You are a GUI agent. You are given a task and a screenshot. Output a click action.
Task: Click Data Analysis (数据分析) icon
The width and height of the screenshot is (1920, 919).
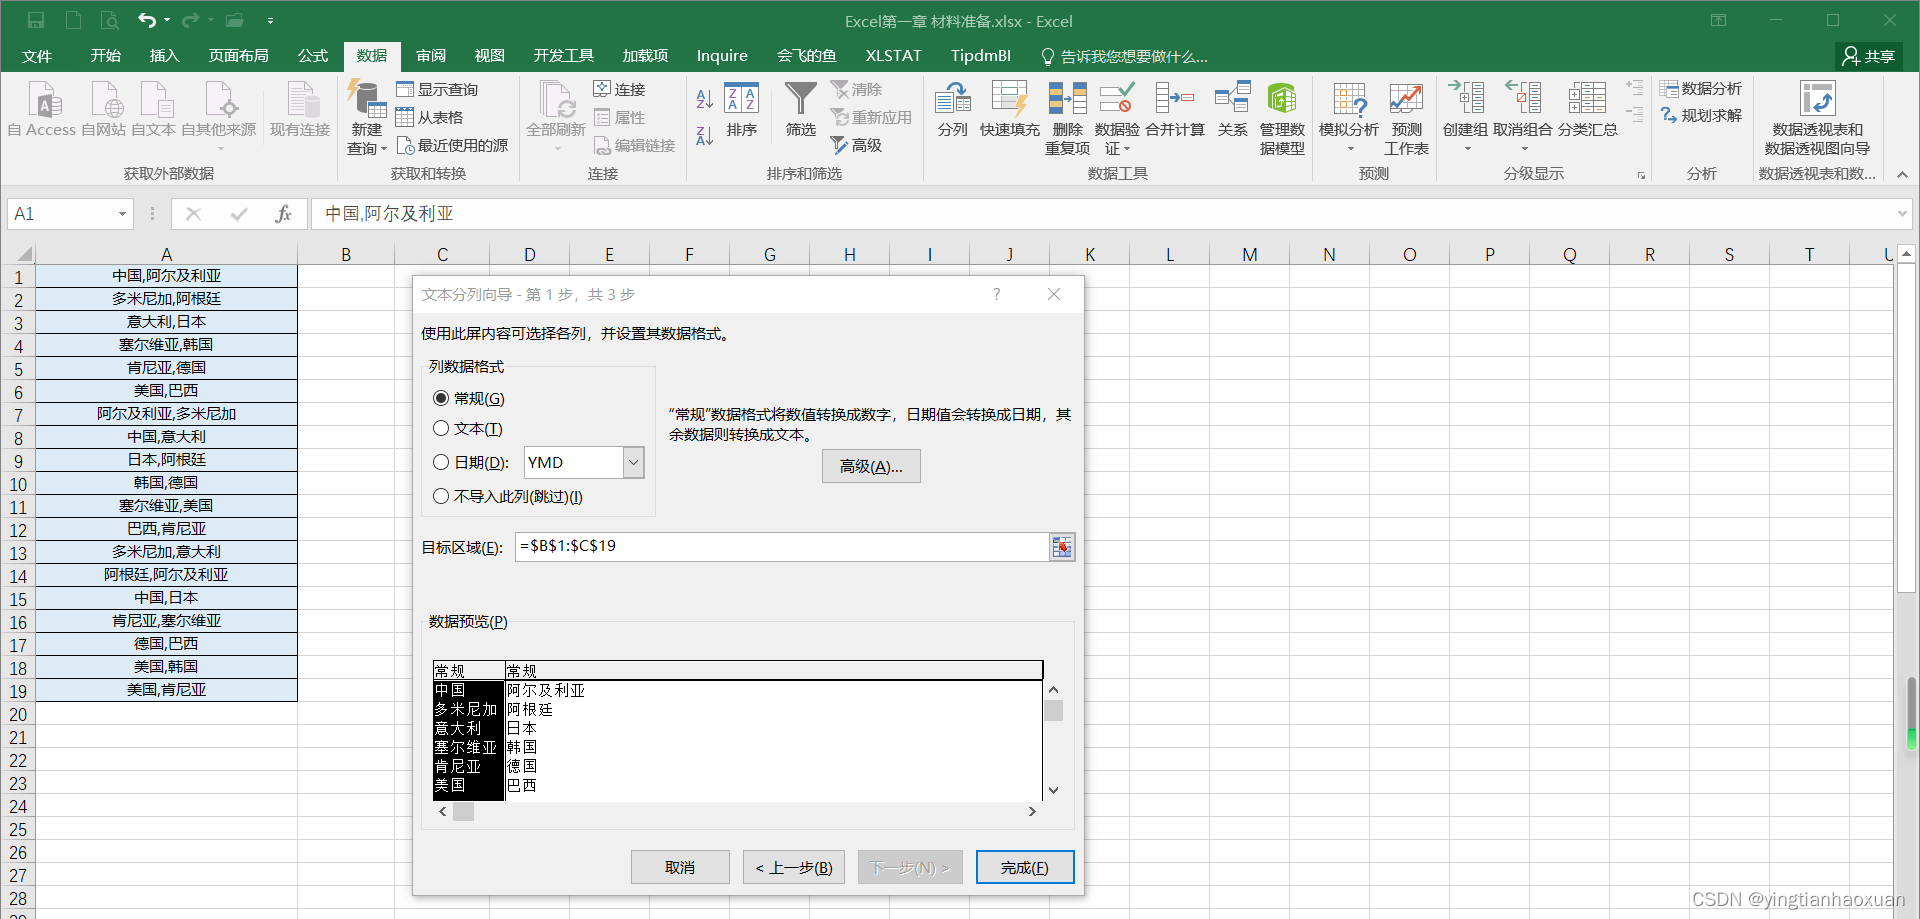[x=1669, y=88]
